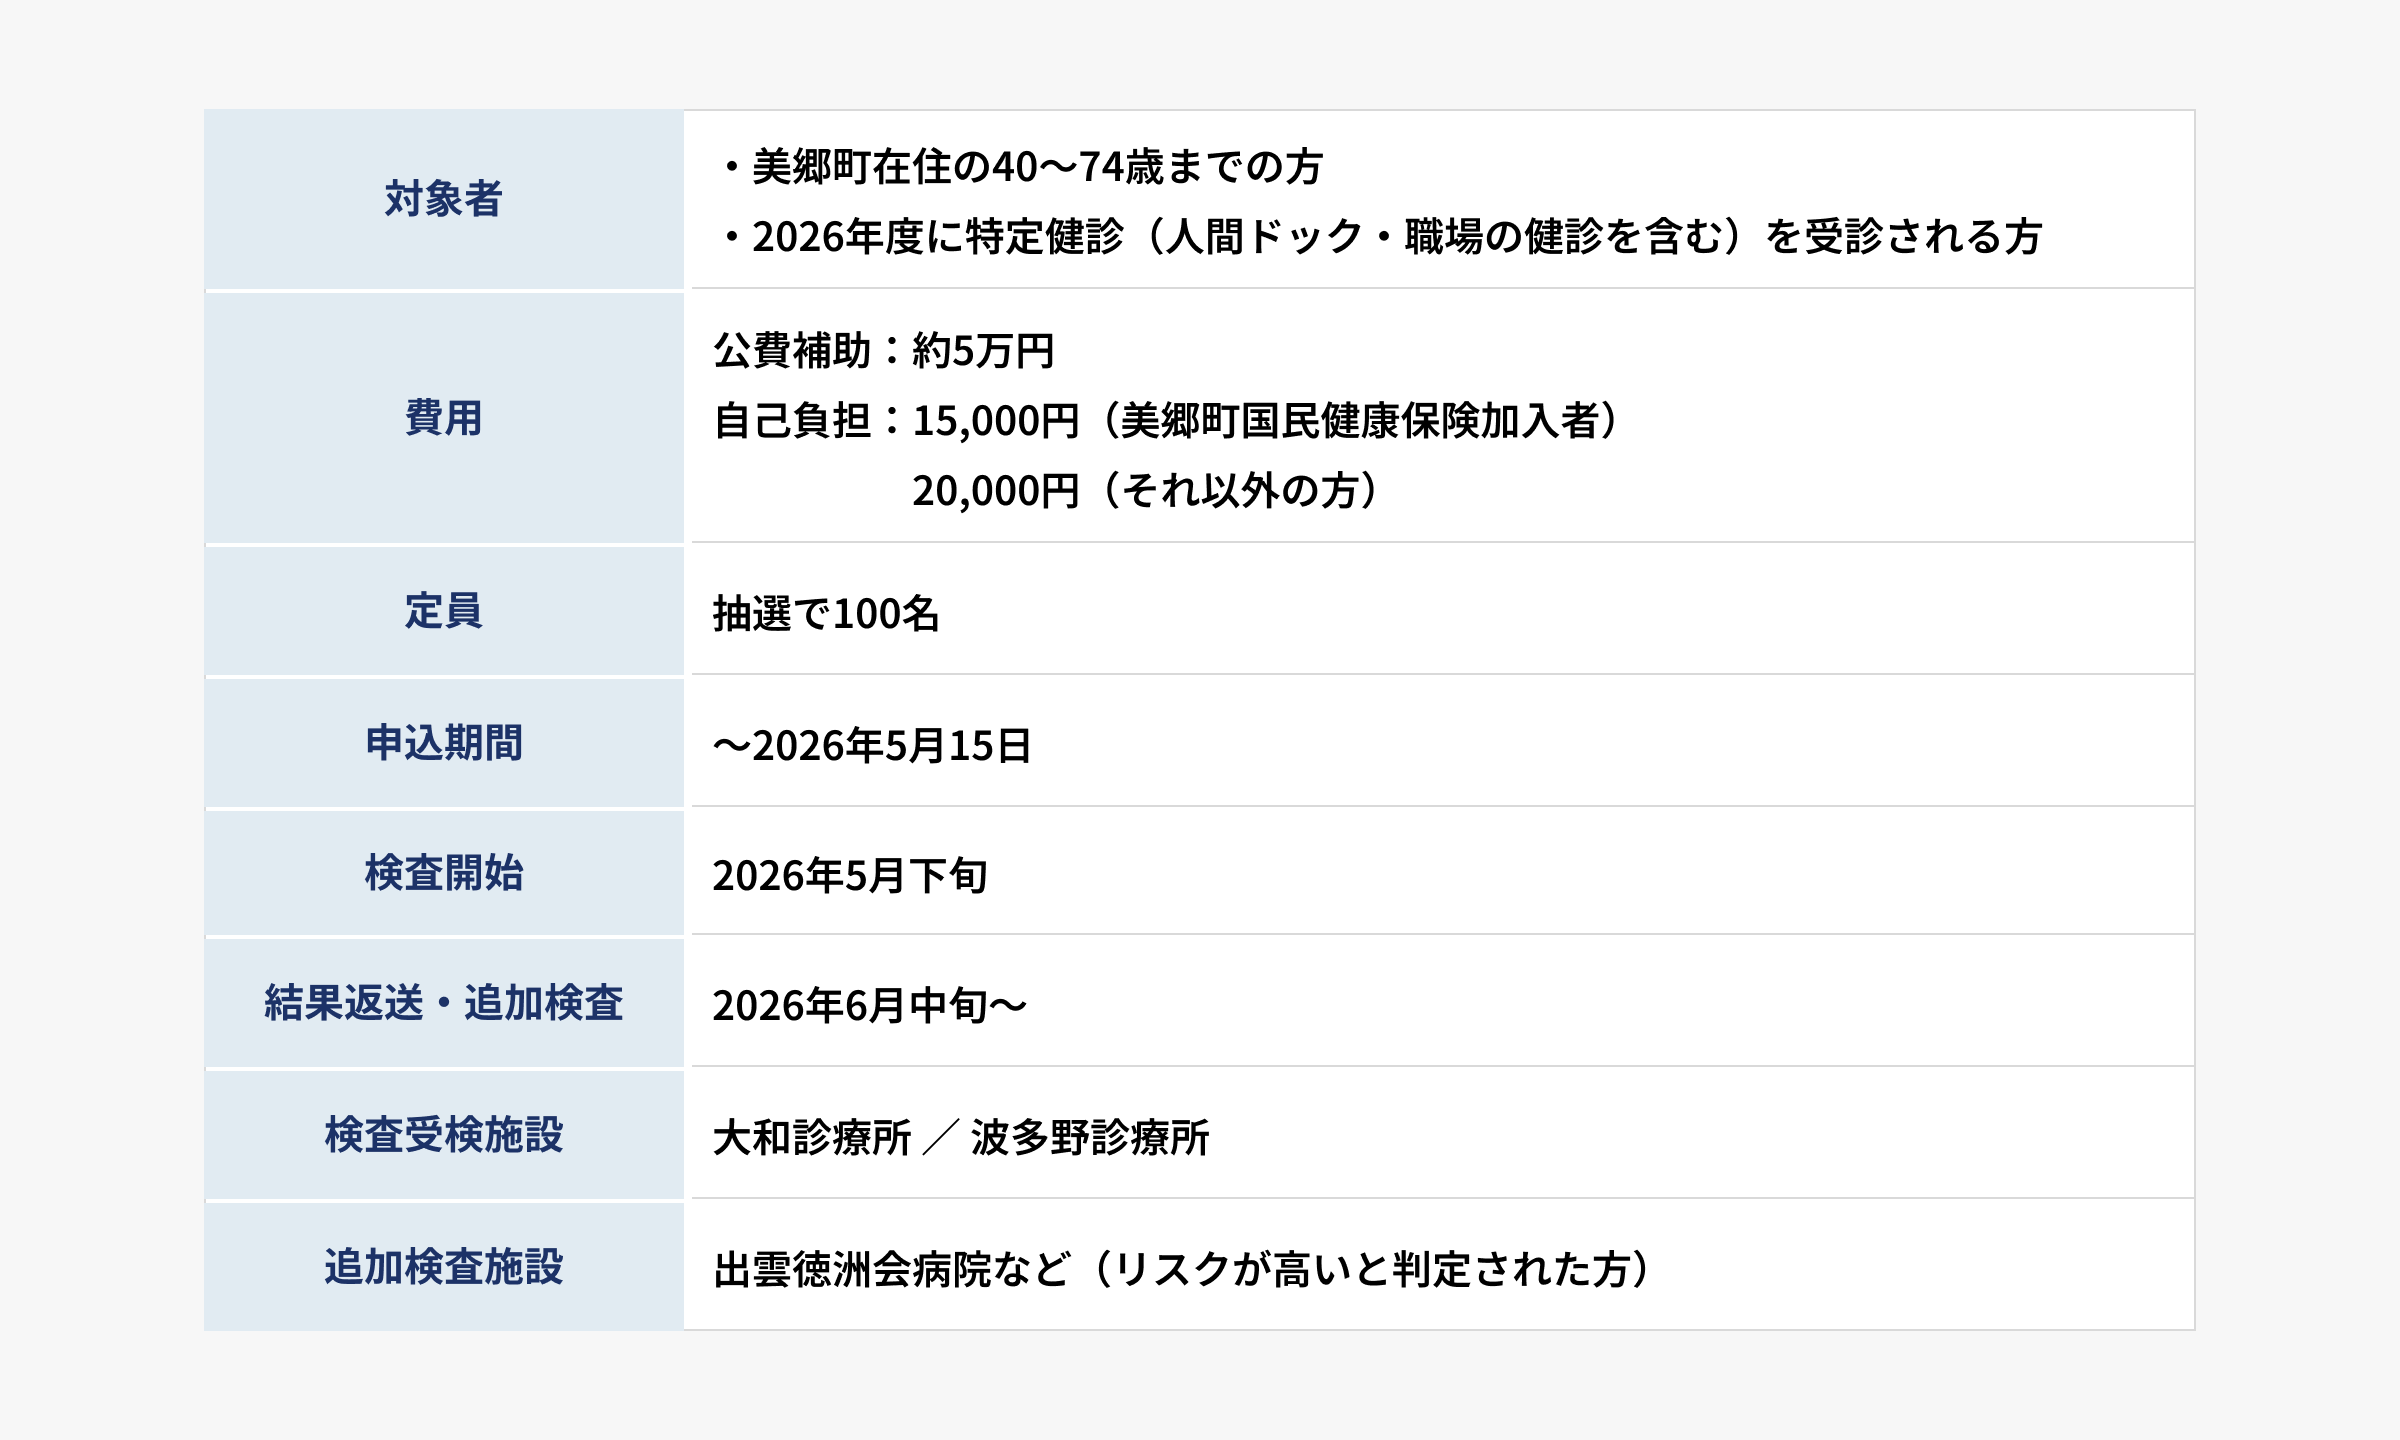Click the 結果返送・追加検査 header cell
The height and width of the screenshot is (1440, 2400).
pos(443,1003)
